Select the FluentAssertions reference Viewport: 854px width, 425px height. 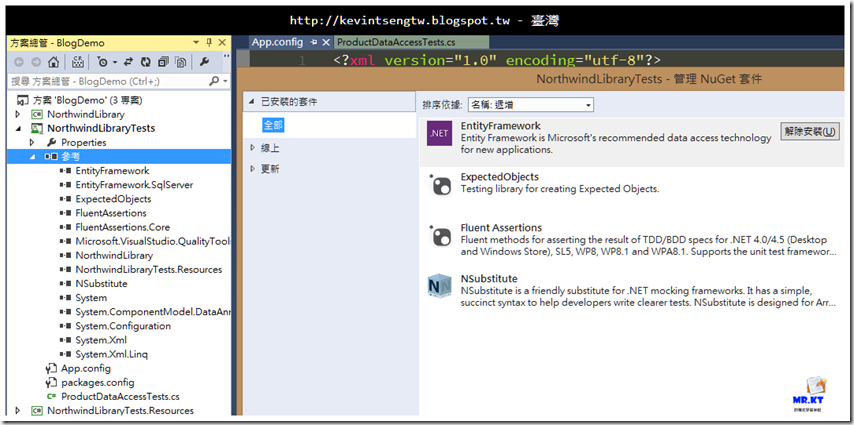point(111,213)
